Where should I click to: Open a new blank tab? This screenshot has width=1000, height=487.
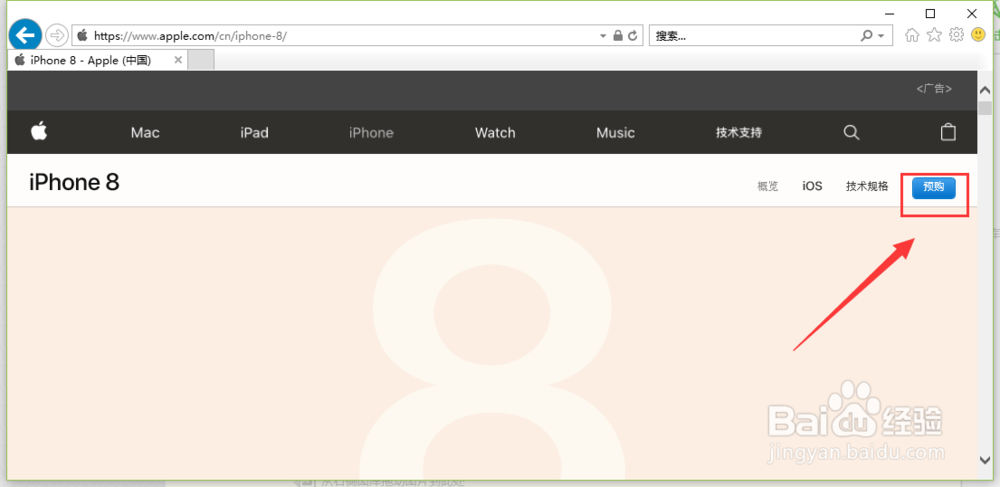tap(202, 61)
